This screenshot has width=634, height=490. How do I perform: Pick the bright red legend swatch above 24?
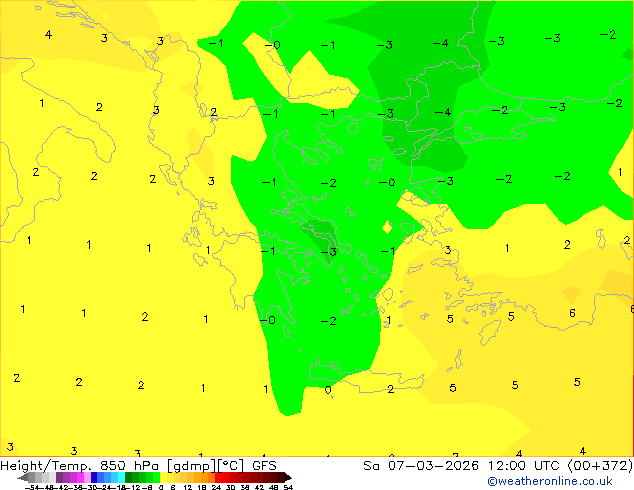(x=218, y=477)
